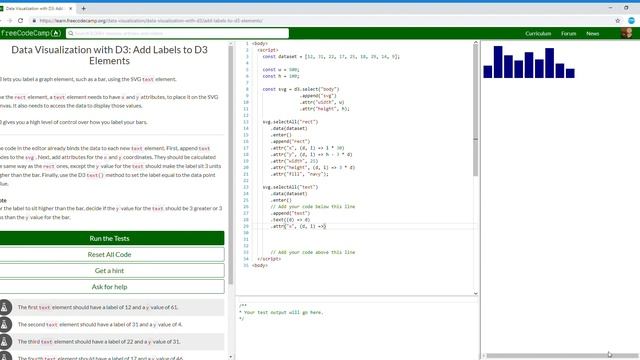Open the News link in navbar
This screenshot has height=360, width=640.
(x=593, y=33)
